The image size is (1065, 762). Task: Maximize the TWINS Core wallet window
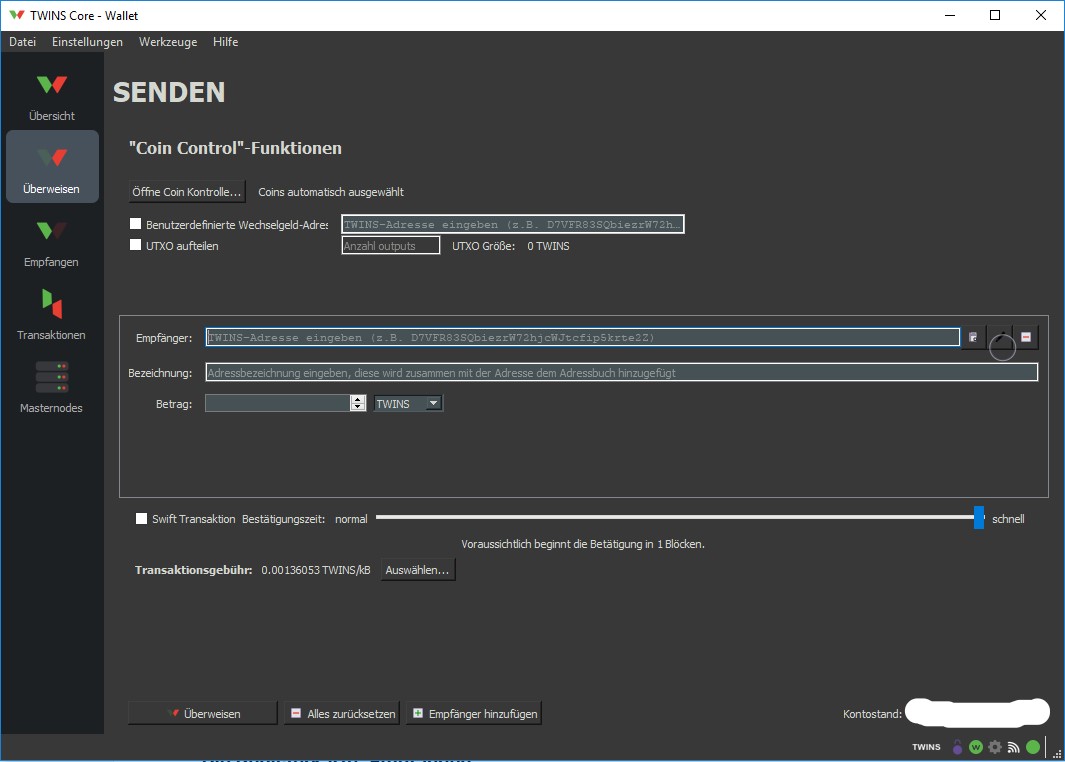coord(995,15)
